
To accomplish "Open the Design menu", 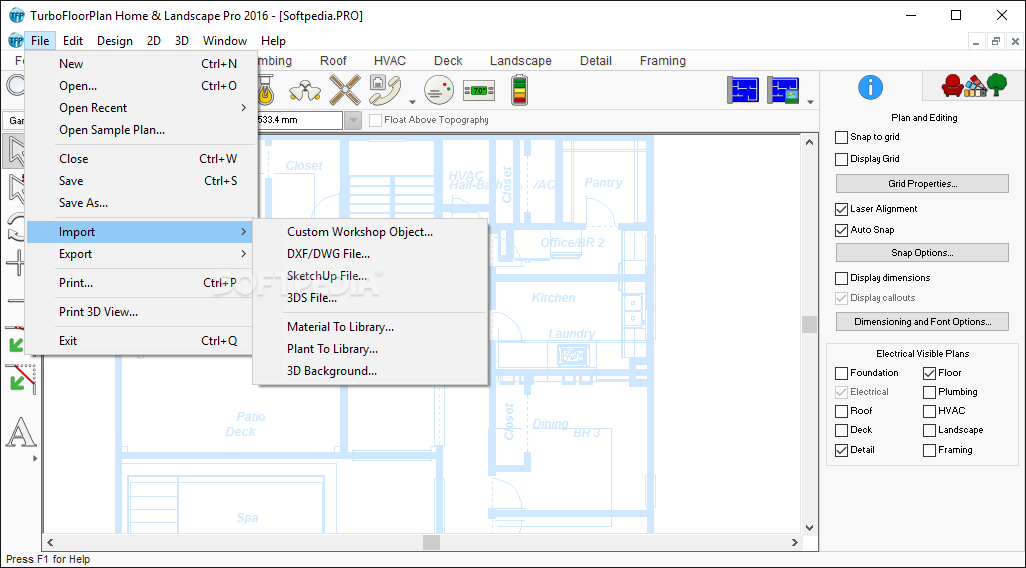I will [115, 41].
